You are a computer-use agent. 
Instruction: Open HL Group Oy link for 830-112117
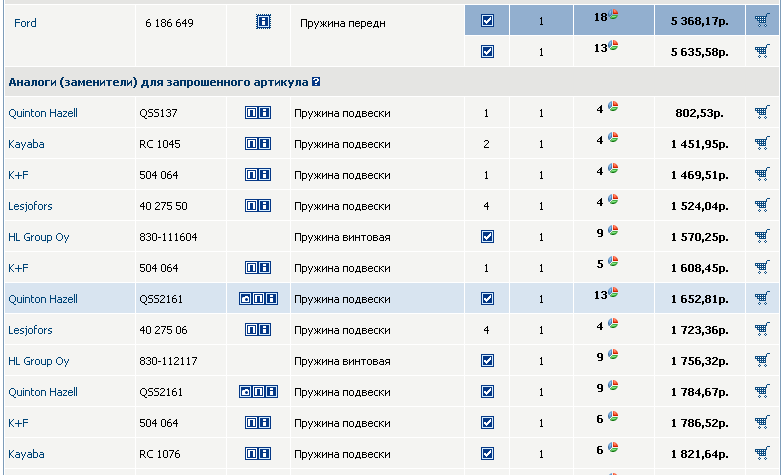pos(38,361)
